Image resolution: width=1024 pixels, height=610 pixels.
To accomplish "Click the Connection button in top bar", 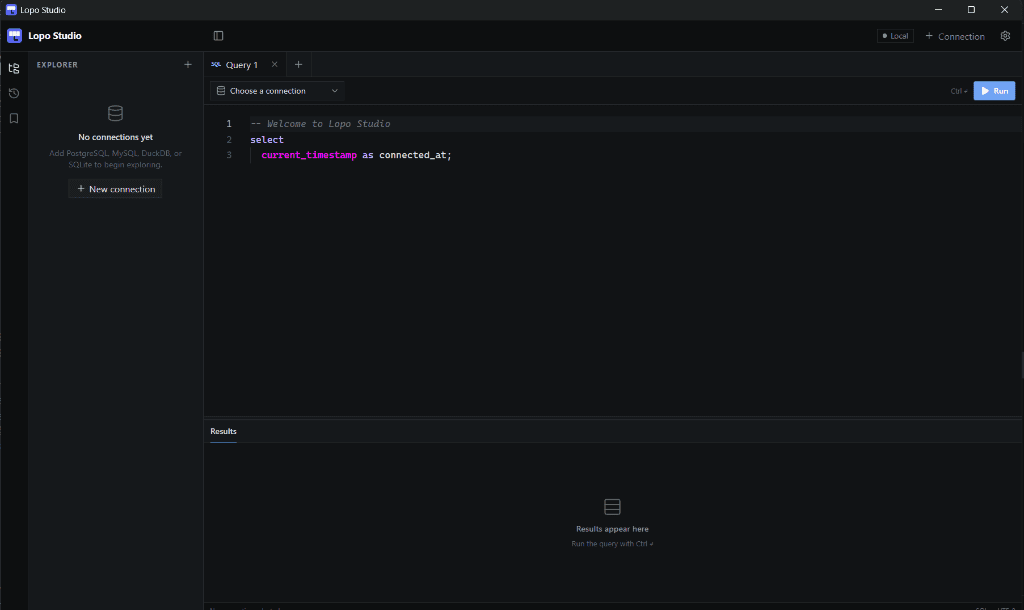I will (x=955, y=36).
